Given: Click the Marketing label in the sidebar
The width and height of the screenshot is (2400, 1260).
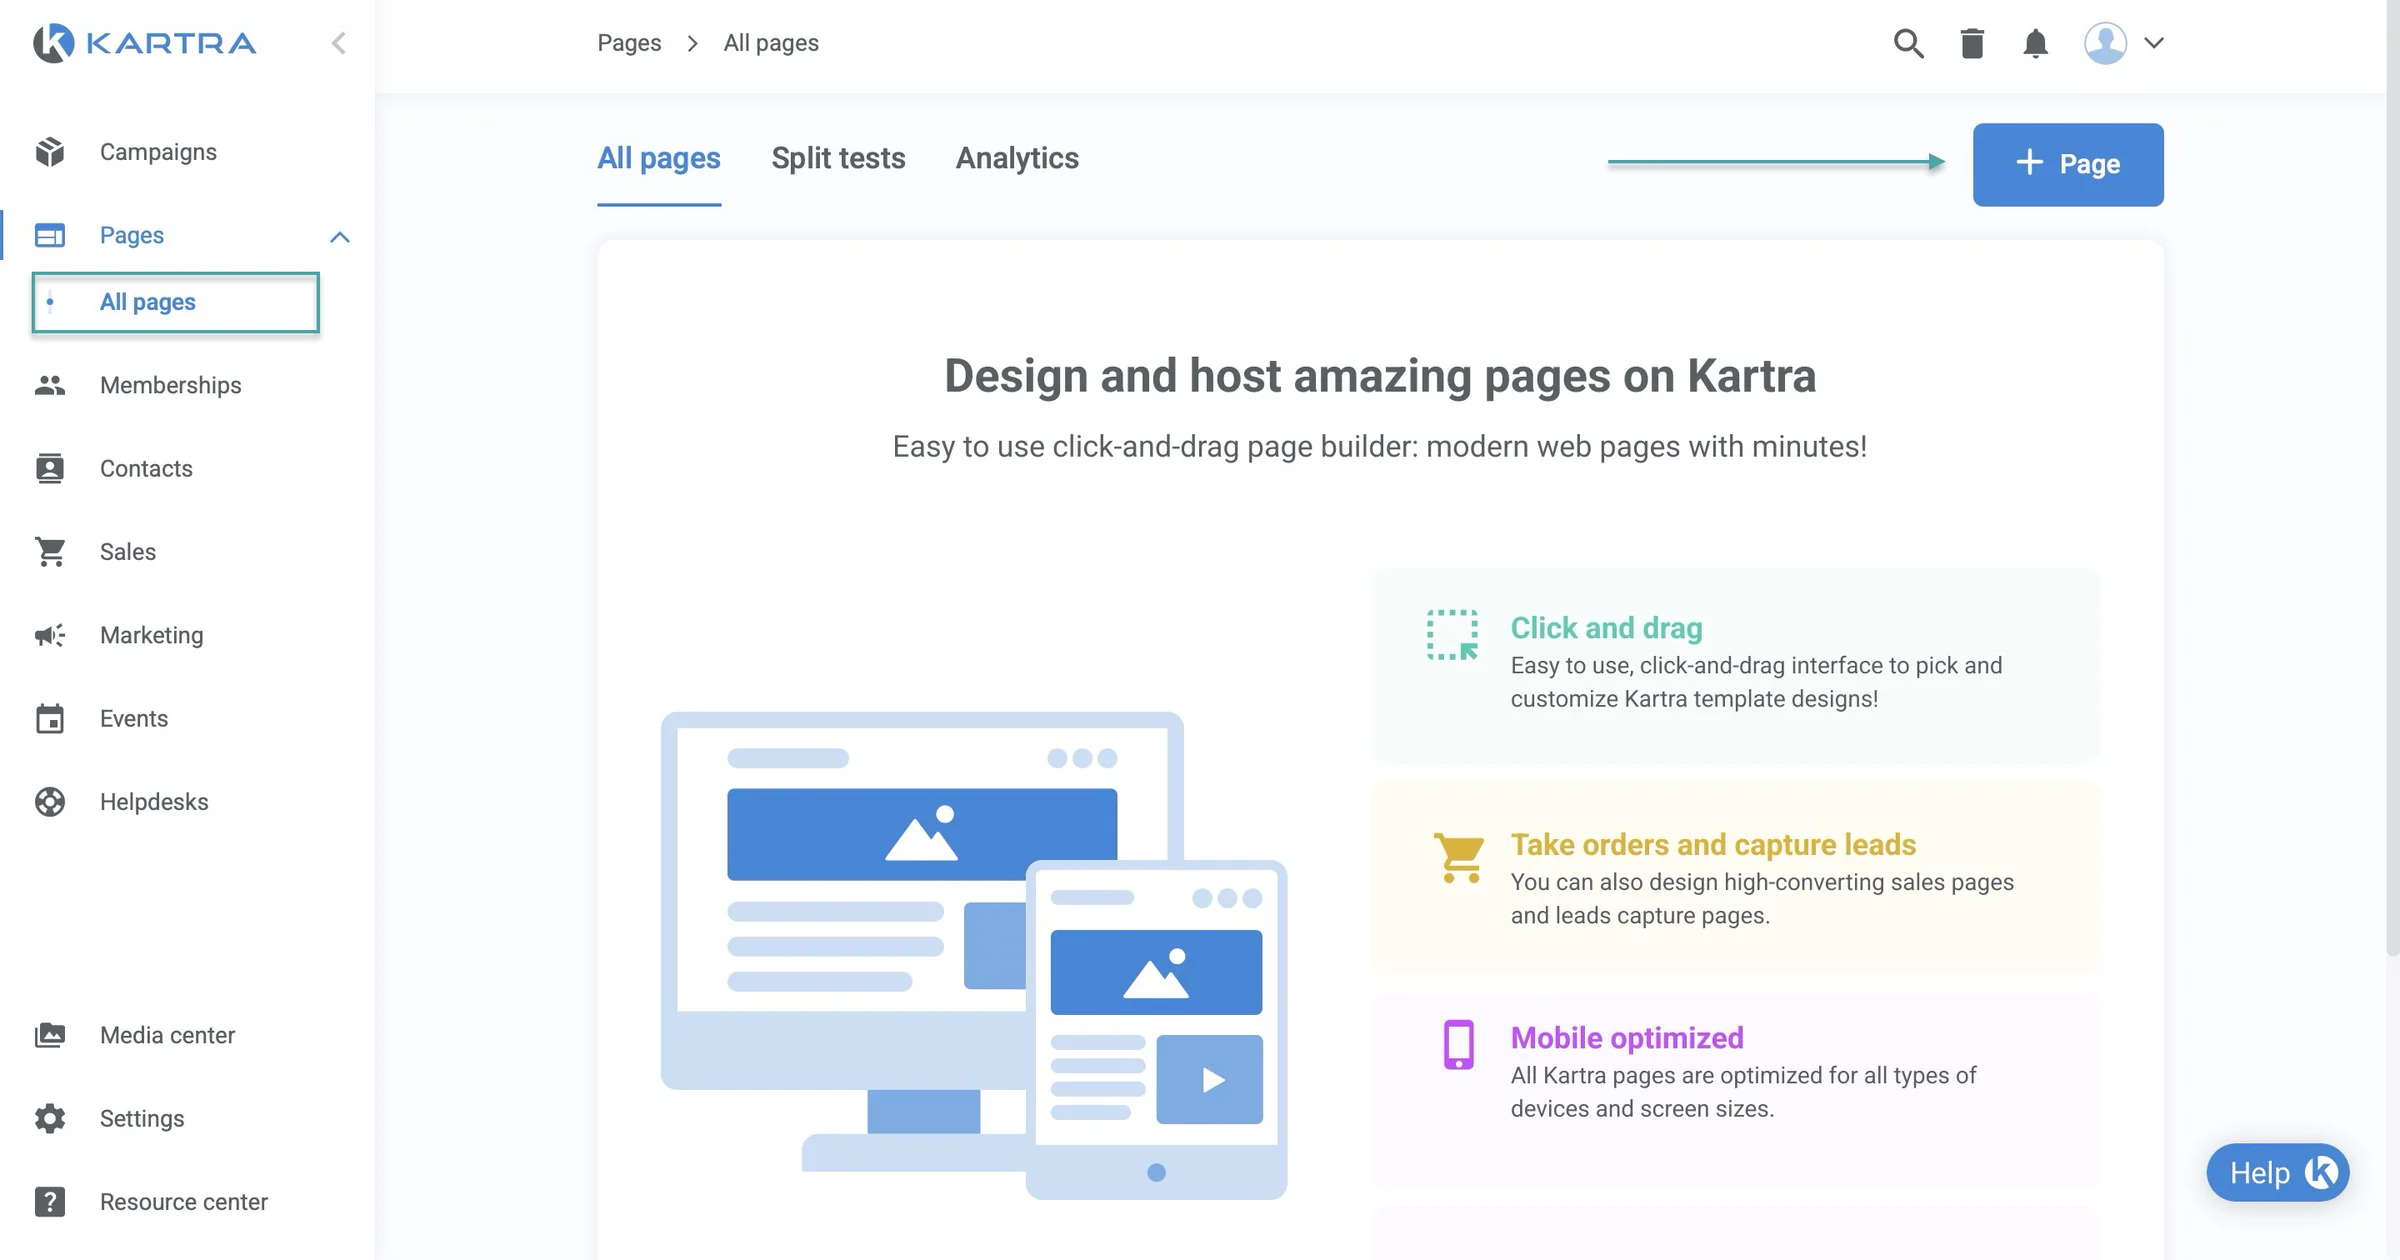Looking at the screenshot, I should 151,635.
